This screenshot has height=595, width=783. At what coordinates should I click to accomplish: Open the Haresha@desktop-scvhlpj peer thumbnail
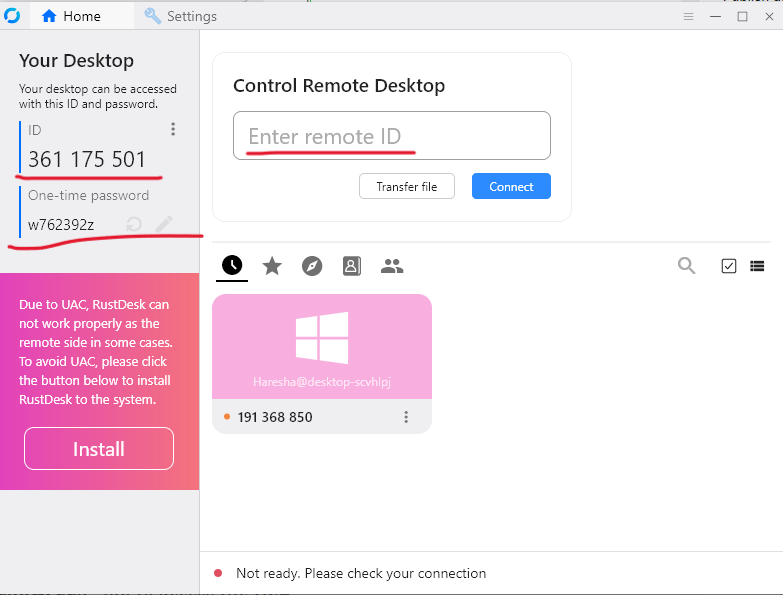(x=322, y=347)
